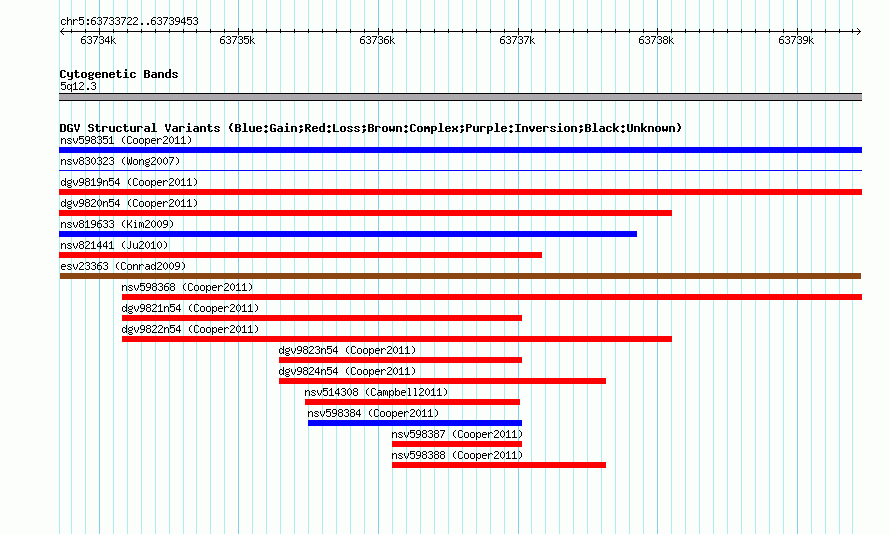Click the nsv598384 blue gain bar

pyautogui.click(x=415, y=423)
